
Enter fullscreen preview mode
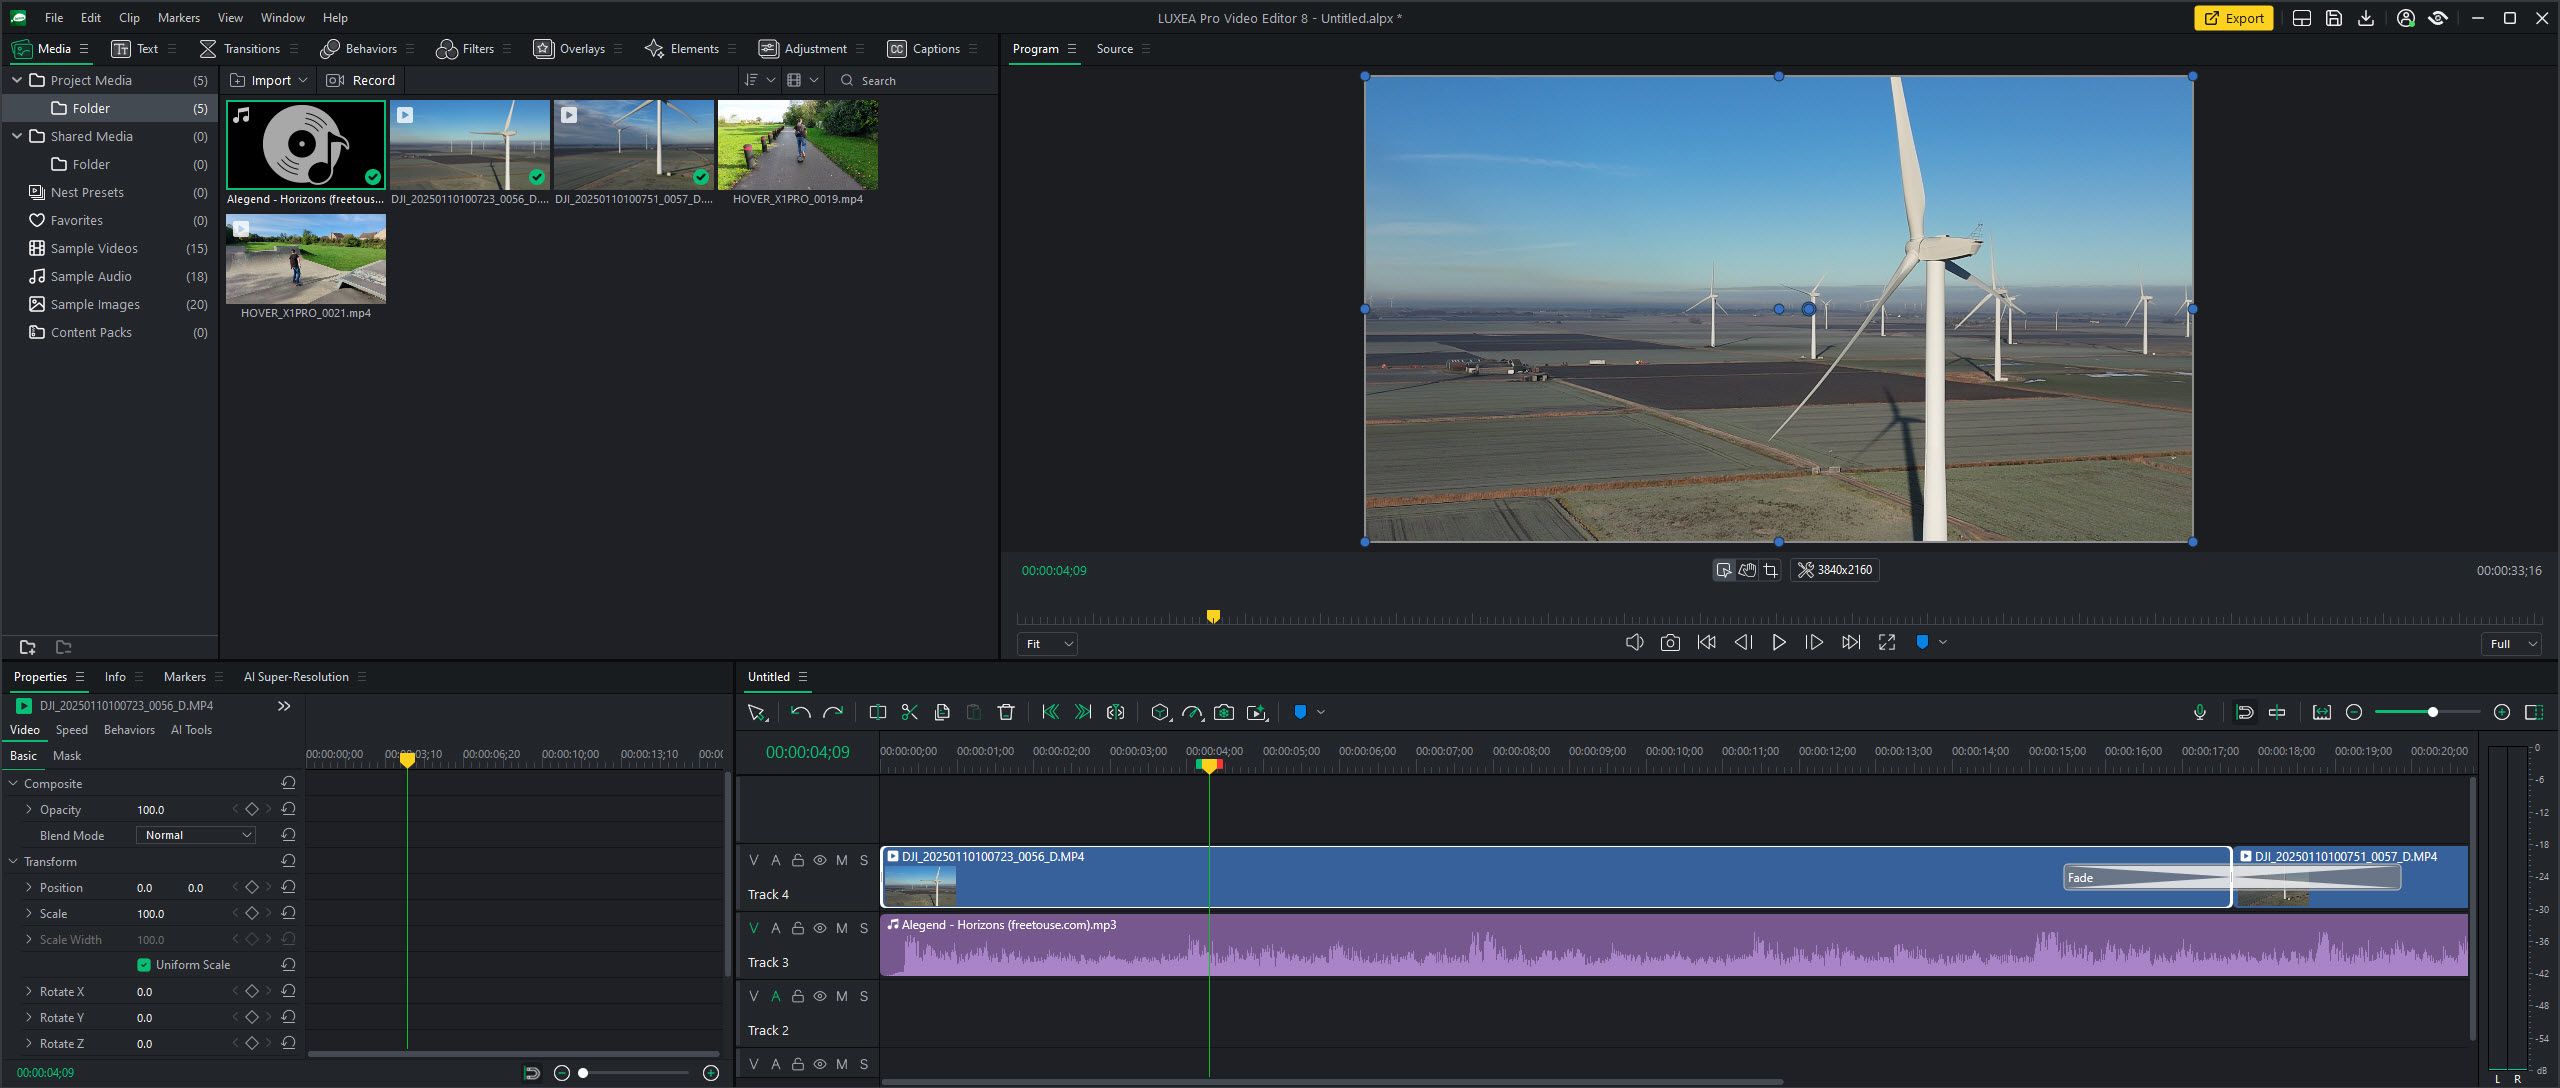click(x=1886, y=642)
